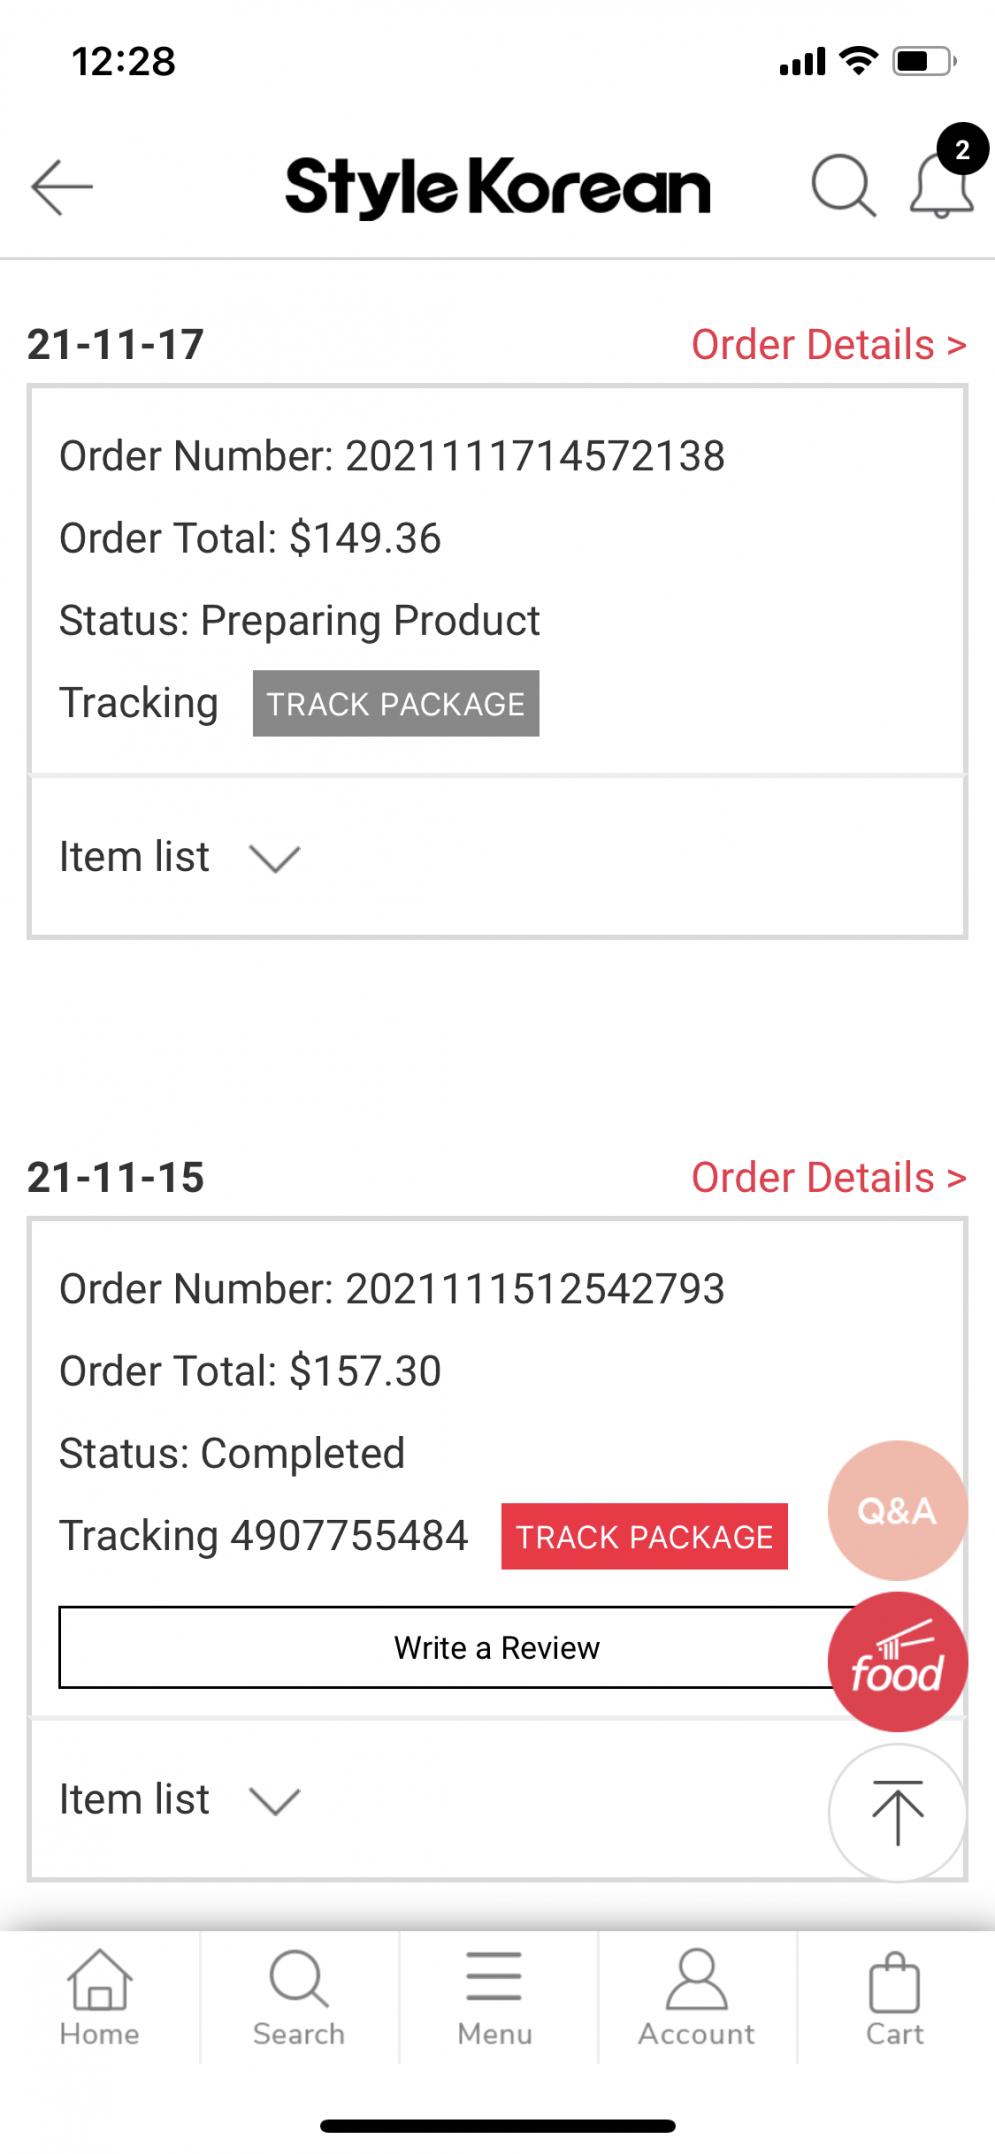The width and height of the screenshot is (995, 2154).
Task: Tap the scroll-to-top arrow button
Action: [897, 1812]
